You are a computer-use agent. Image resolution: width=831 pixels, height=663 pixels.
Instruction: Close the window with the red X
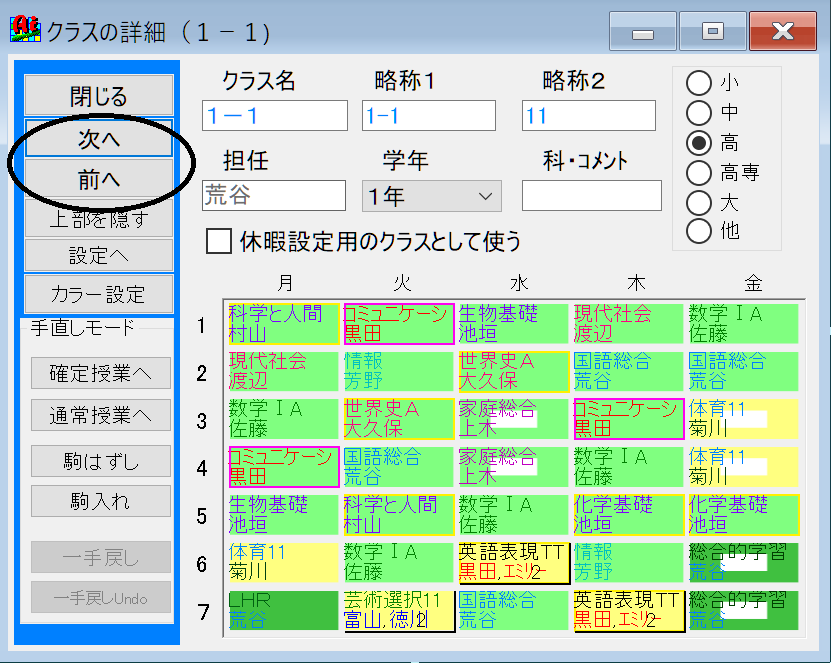pyautogui.click(x=782, y=31)
